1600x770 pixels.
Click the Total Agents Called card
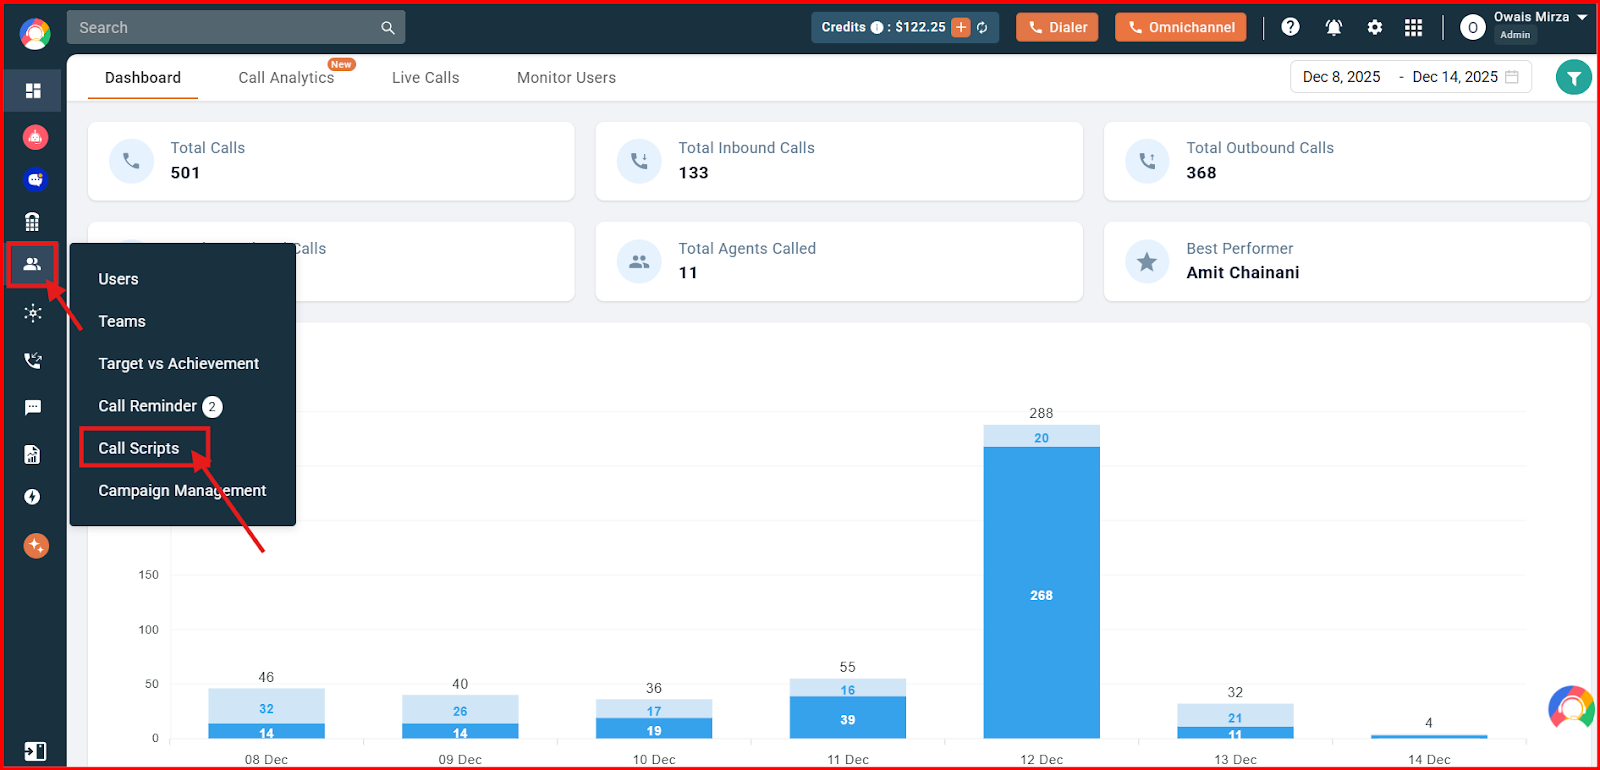coord(839,261)
